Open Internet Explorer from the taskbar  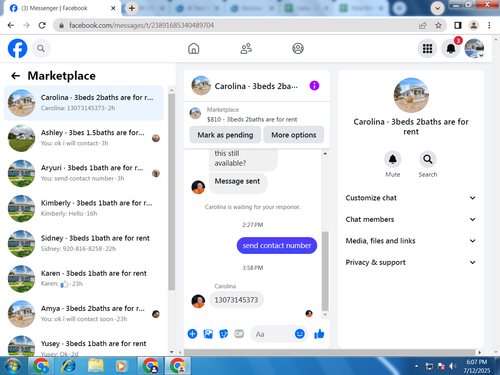click(68, 366)
